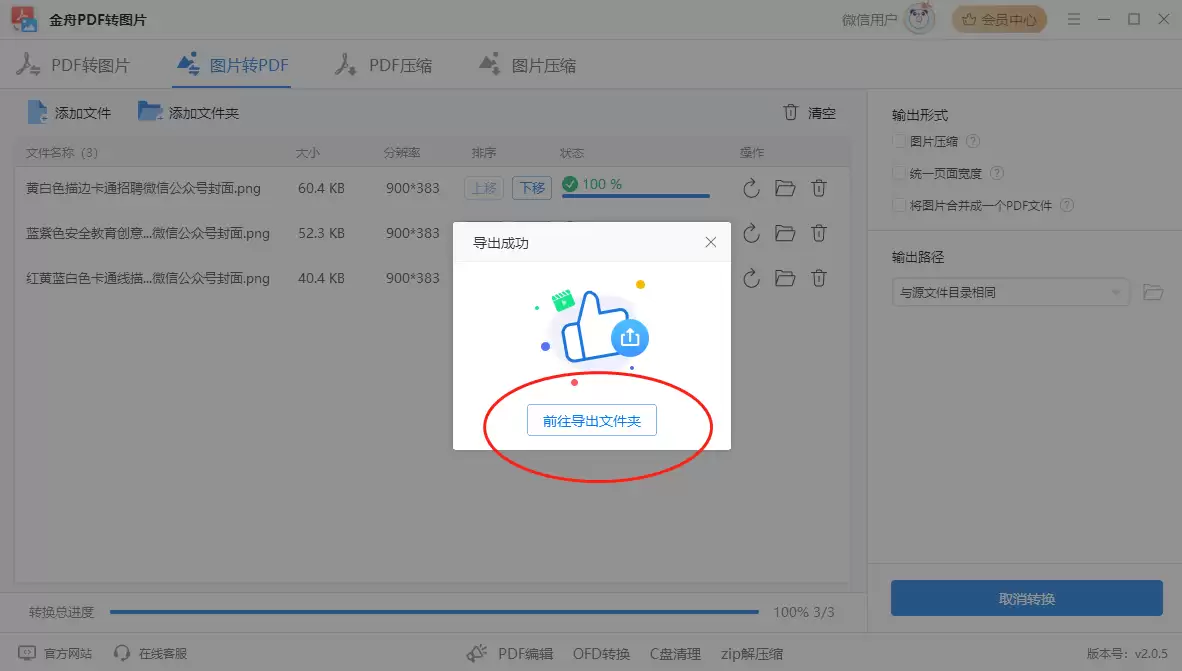Launch the C盘清理 tool

pos(675,653)
